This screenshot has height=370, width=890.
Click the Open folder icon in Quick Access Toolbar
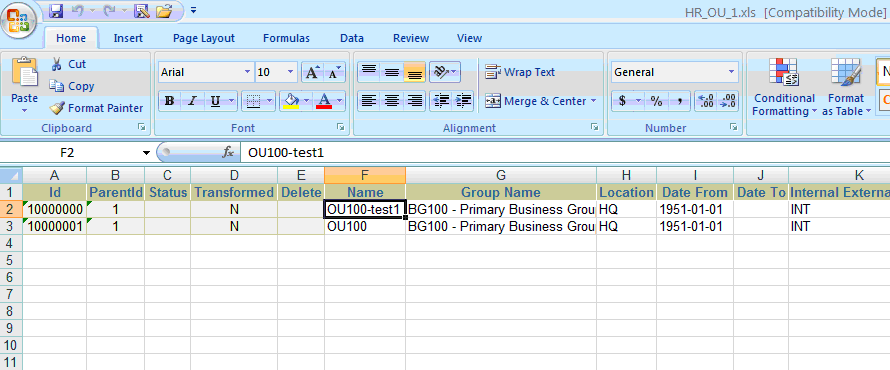click(x=163, y=10)
